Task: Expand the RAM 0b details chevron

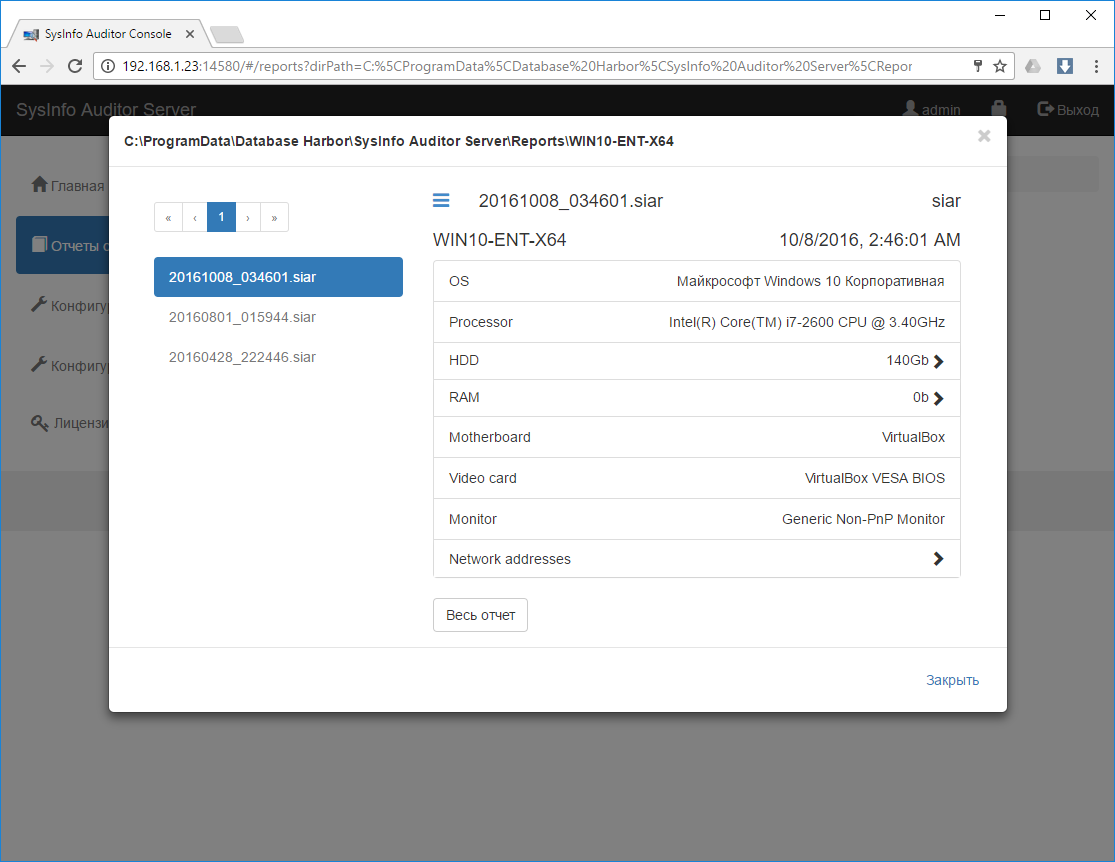Action: point(939,398)
